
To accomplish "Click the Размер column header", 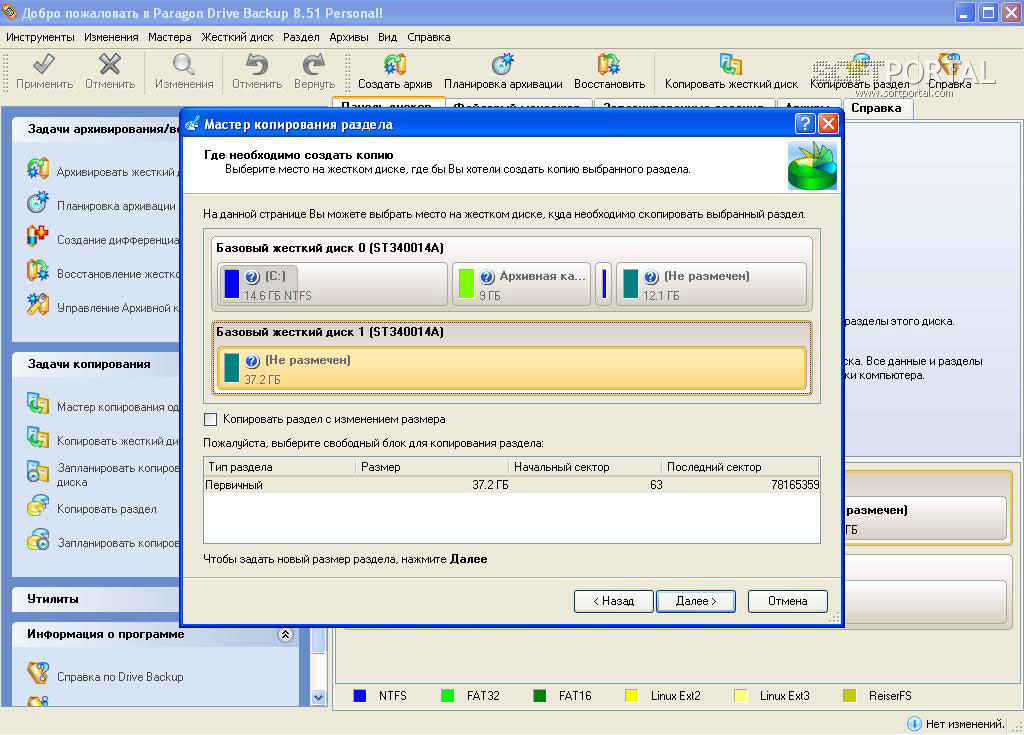I will (x=432, y=467).
